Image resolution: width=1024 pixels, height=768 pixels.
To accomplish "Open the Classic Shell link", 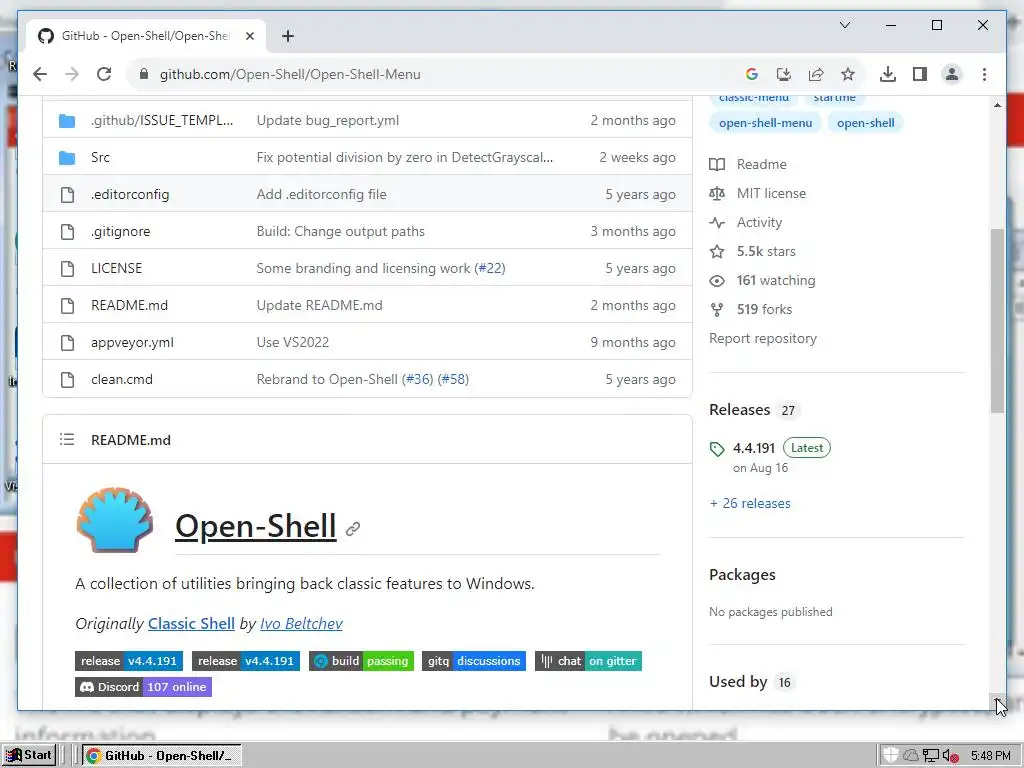I will tap(191, 624).
